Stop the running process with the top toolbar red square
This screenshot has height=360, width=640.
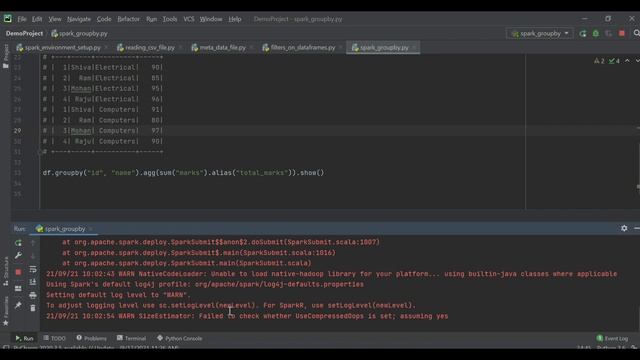tap(622, 33)
